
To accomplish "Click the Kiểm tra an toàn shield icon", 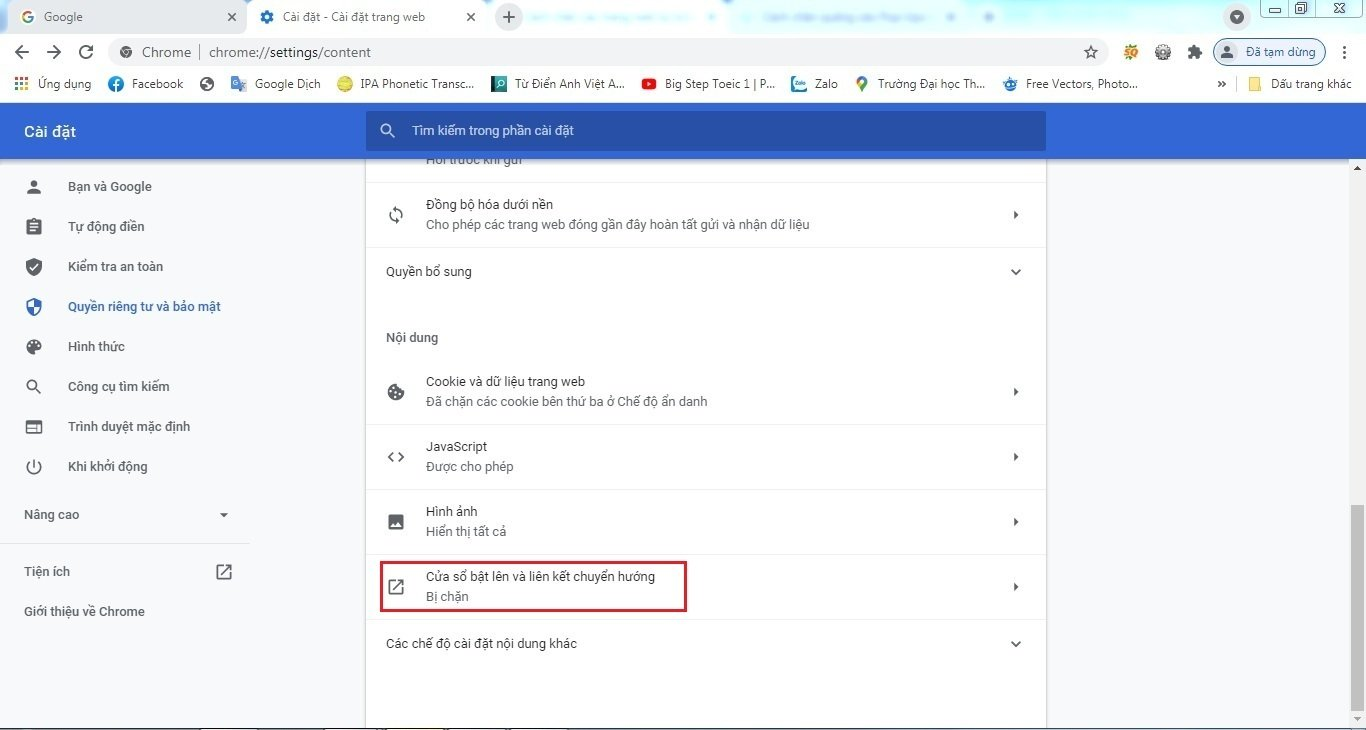I will tap(34, 266).
